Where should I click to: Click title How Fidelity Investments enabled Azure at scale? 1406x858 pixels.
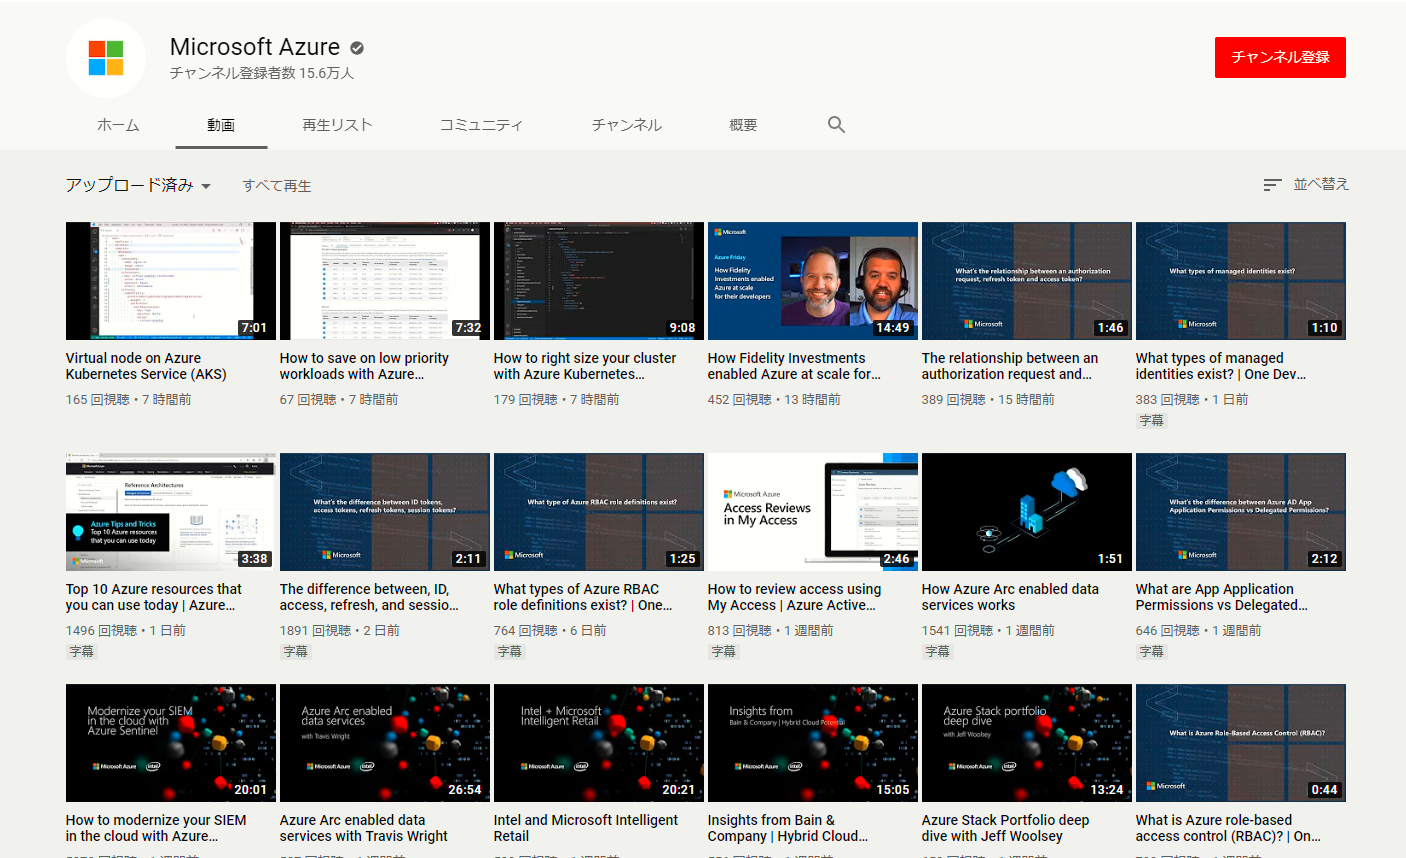tap(794, 366)
